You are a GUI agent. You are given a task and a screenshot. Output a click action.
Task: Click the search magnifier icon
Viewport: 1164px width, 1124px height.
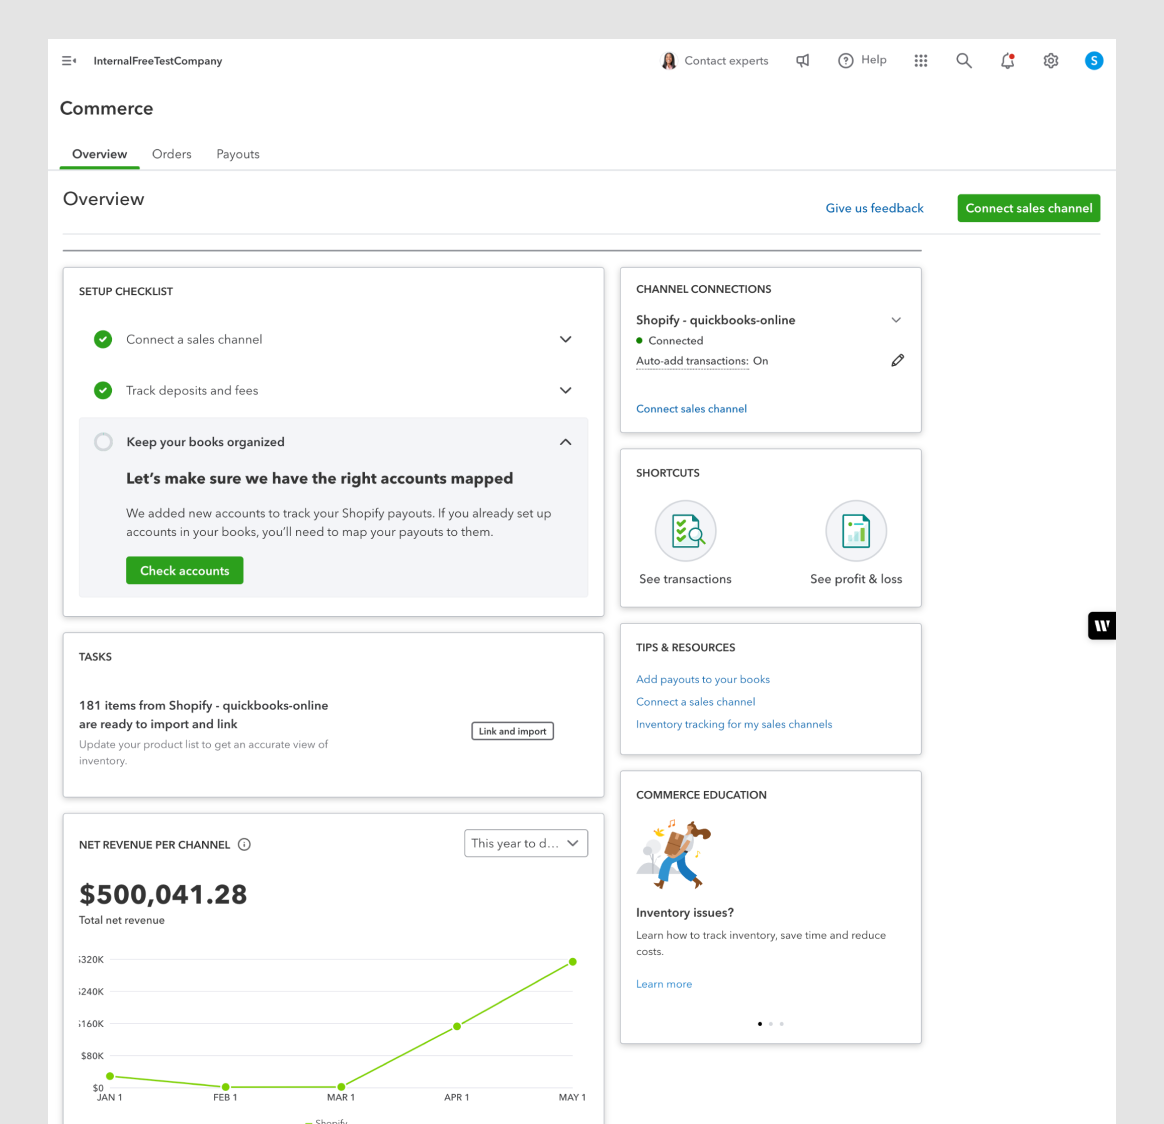(963, 60)
